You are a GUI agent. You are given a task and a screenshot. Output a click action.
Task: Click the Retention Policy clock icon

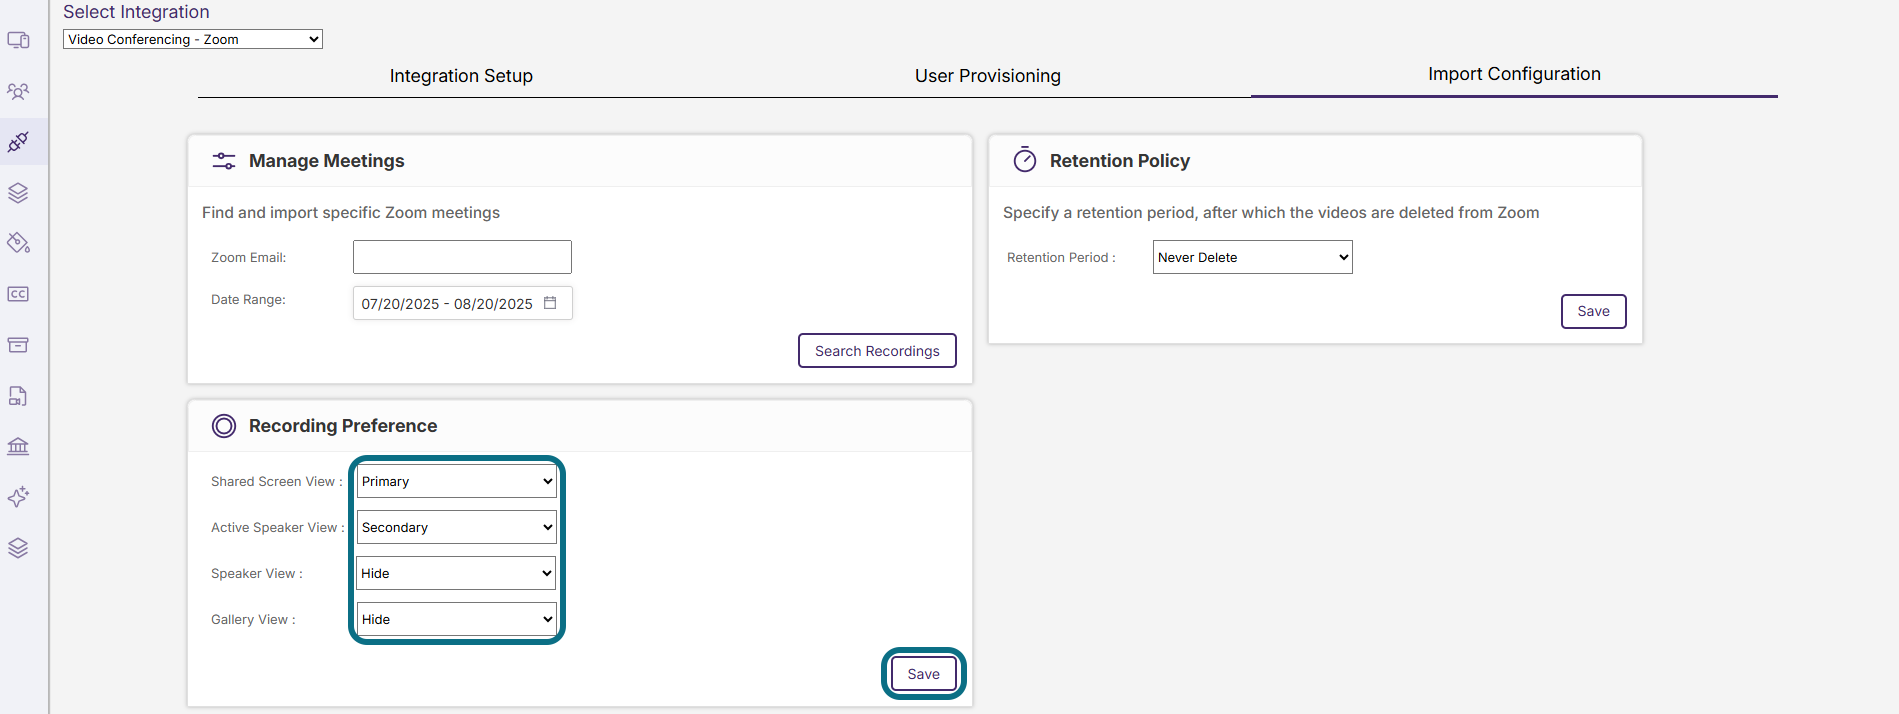coord(1025,160)
